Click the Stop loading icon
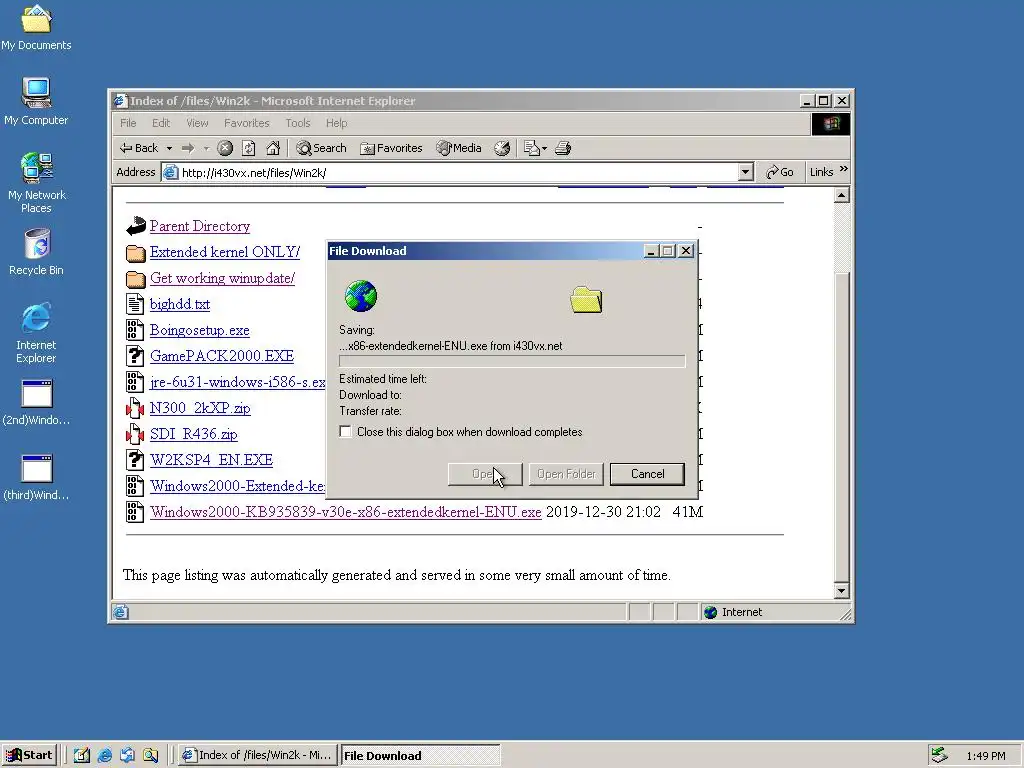Screen dimensions: 1024x768 [225, 148]
